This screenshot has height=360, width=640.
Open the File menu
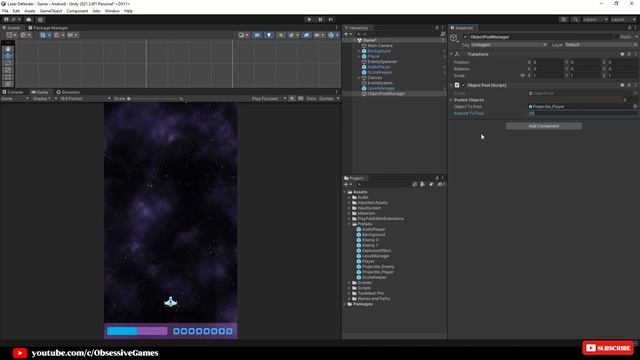click(5, 11)
